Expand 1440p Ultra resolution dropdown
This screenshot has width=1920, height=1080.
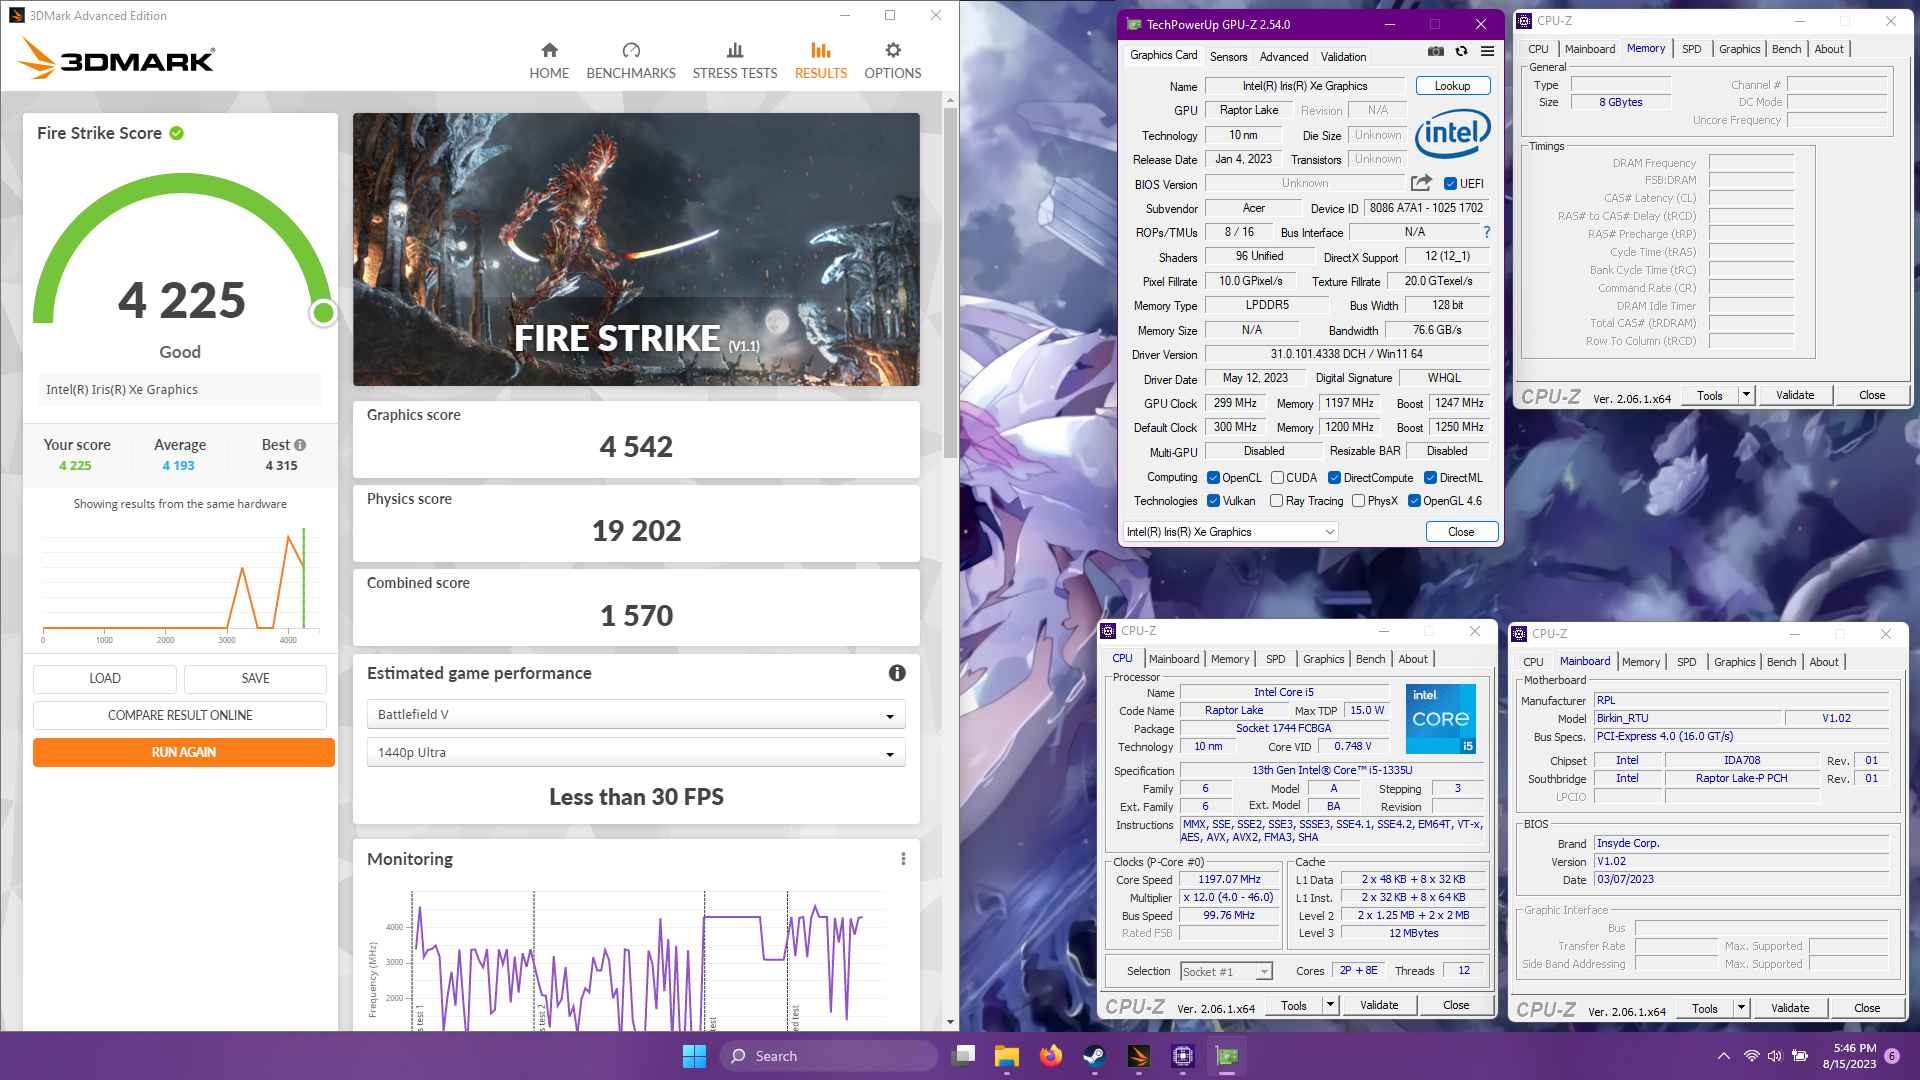[636, 752]
